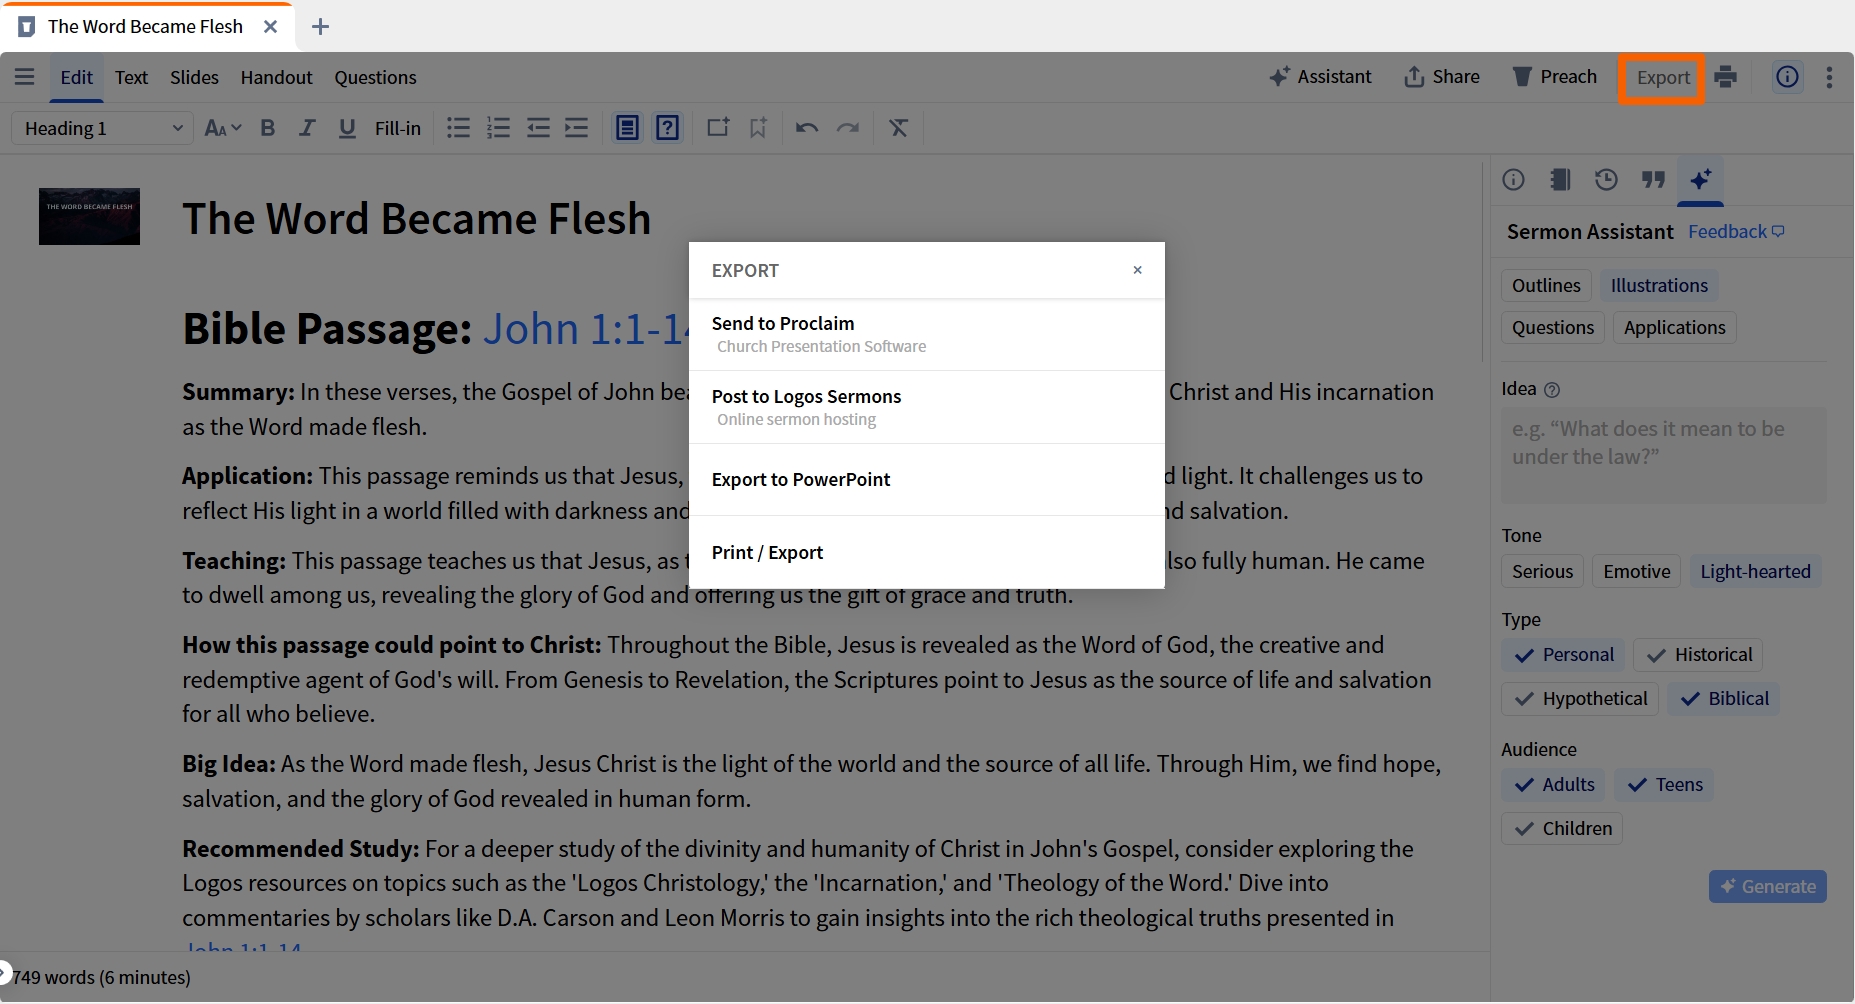The height and width of the screenshot is (1004, 1855).
Task: Select the Light-hearted tone
Action: tap(1755, 572)
